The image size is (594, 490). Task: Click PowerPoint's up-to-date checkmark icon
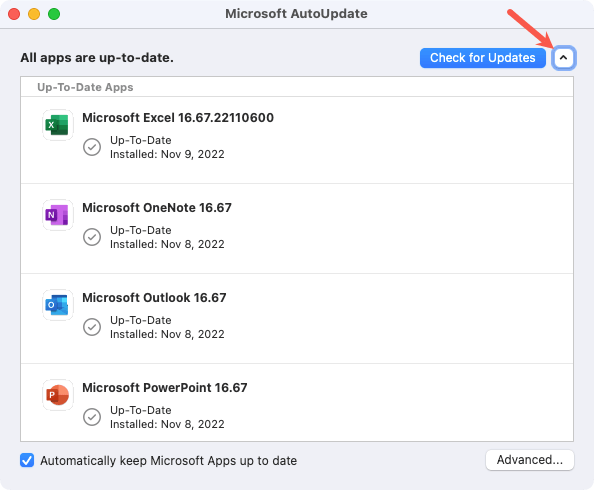coord(92,417)
